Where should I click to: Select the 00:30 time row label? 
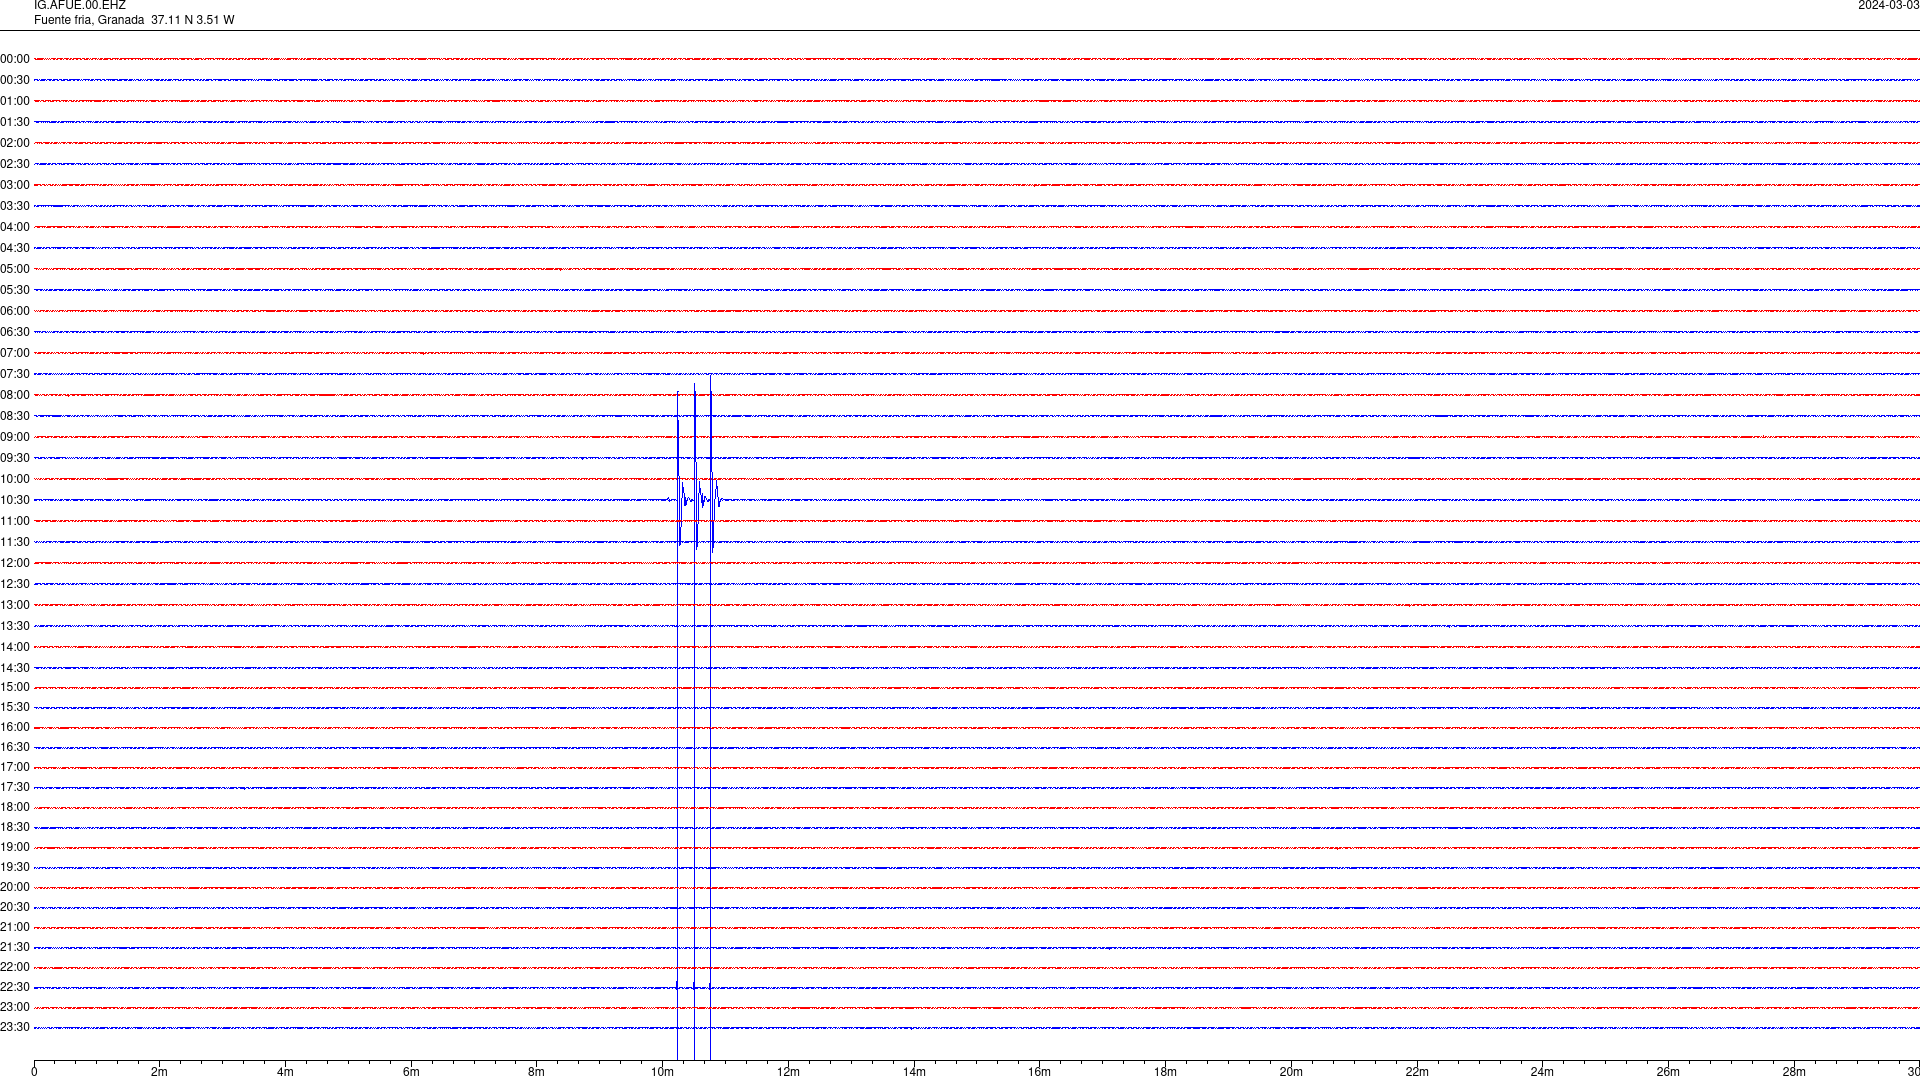[x=15, y=80]
